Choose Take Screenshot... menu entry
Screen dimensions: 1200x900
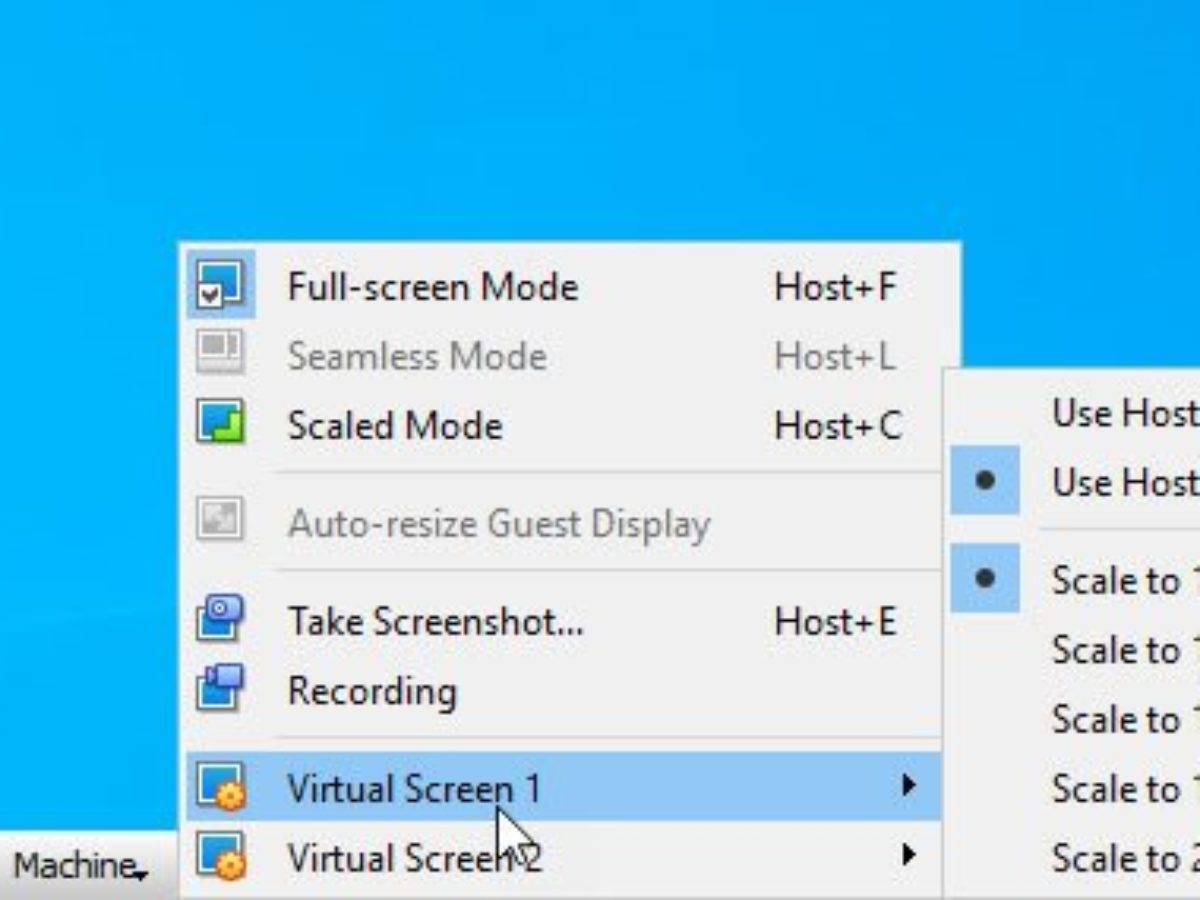(x=563, y=622)
